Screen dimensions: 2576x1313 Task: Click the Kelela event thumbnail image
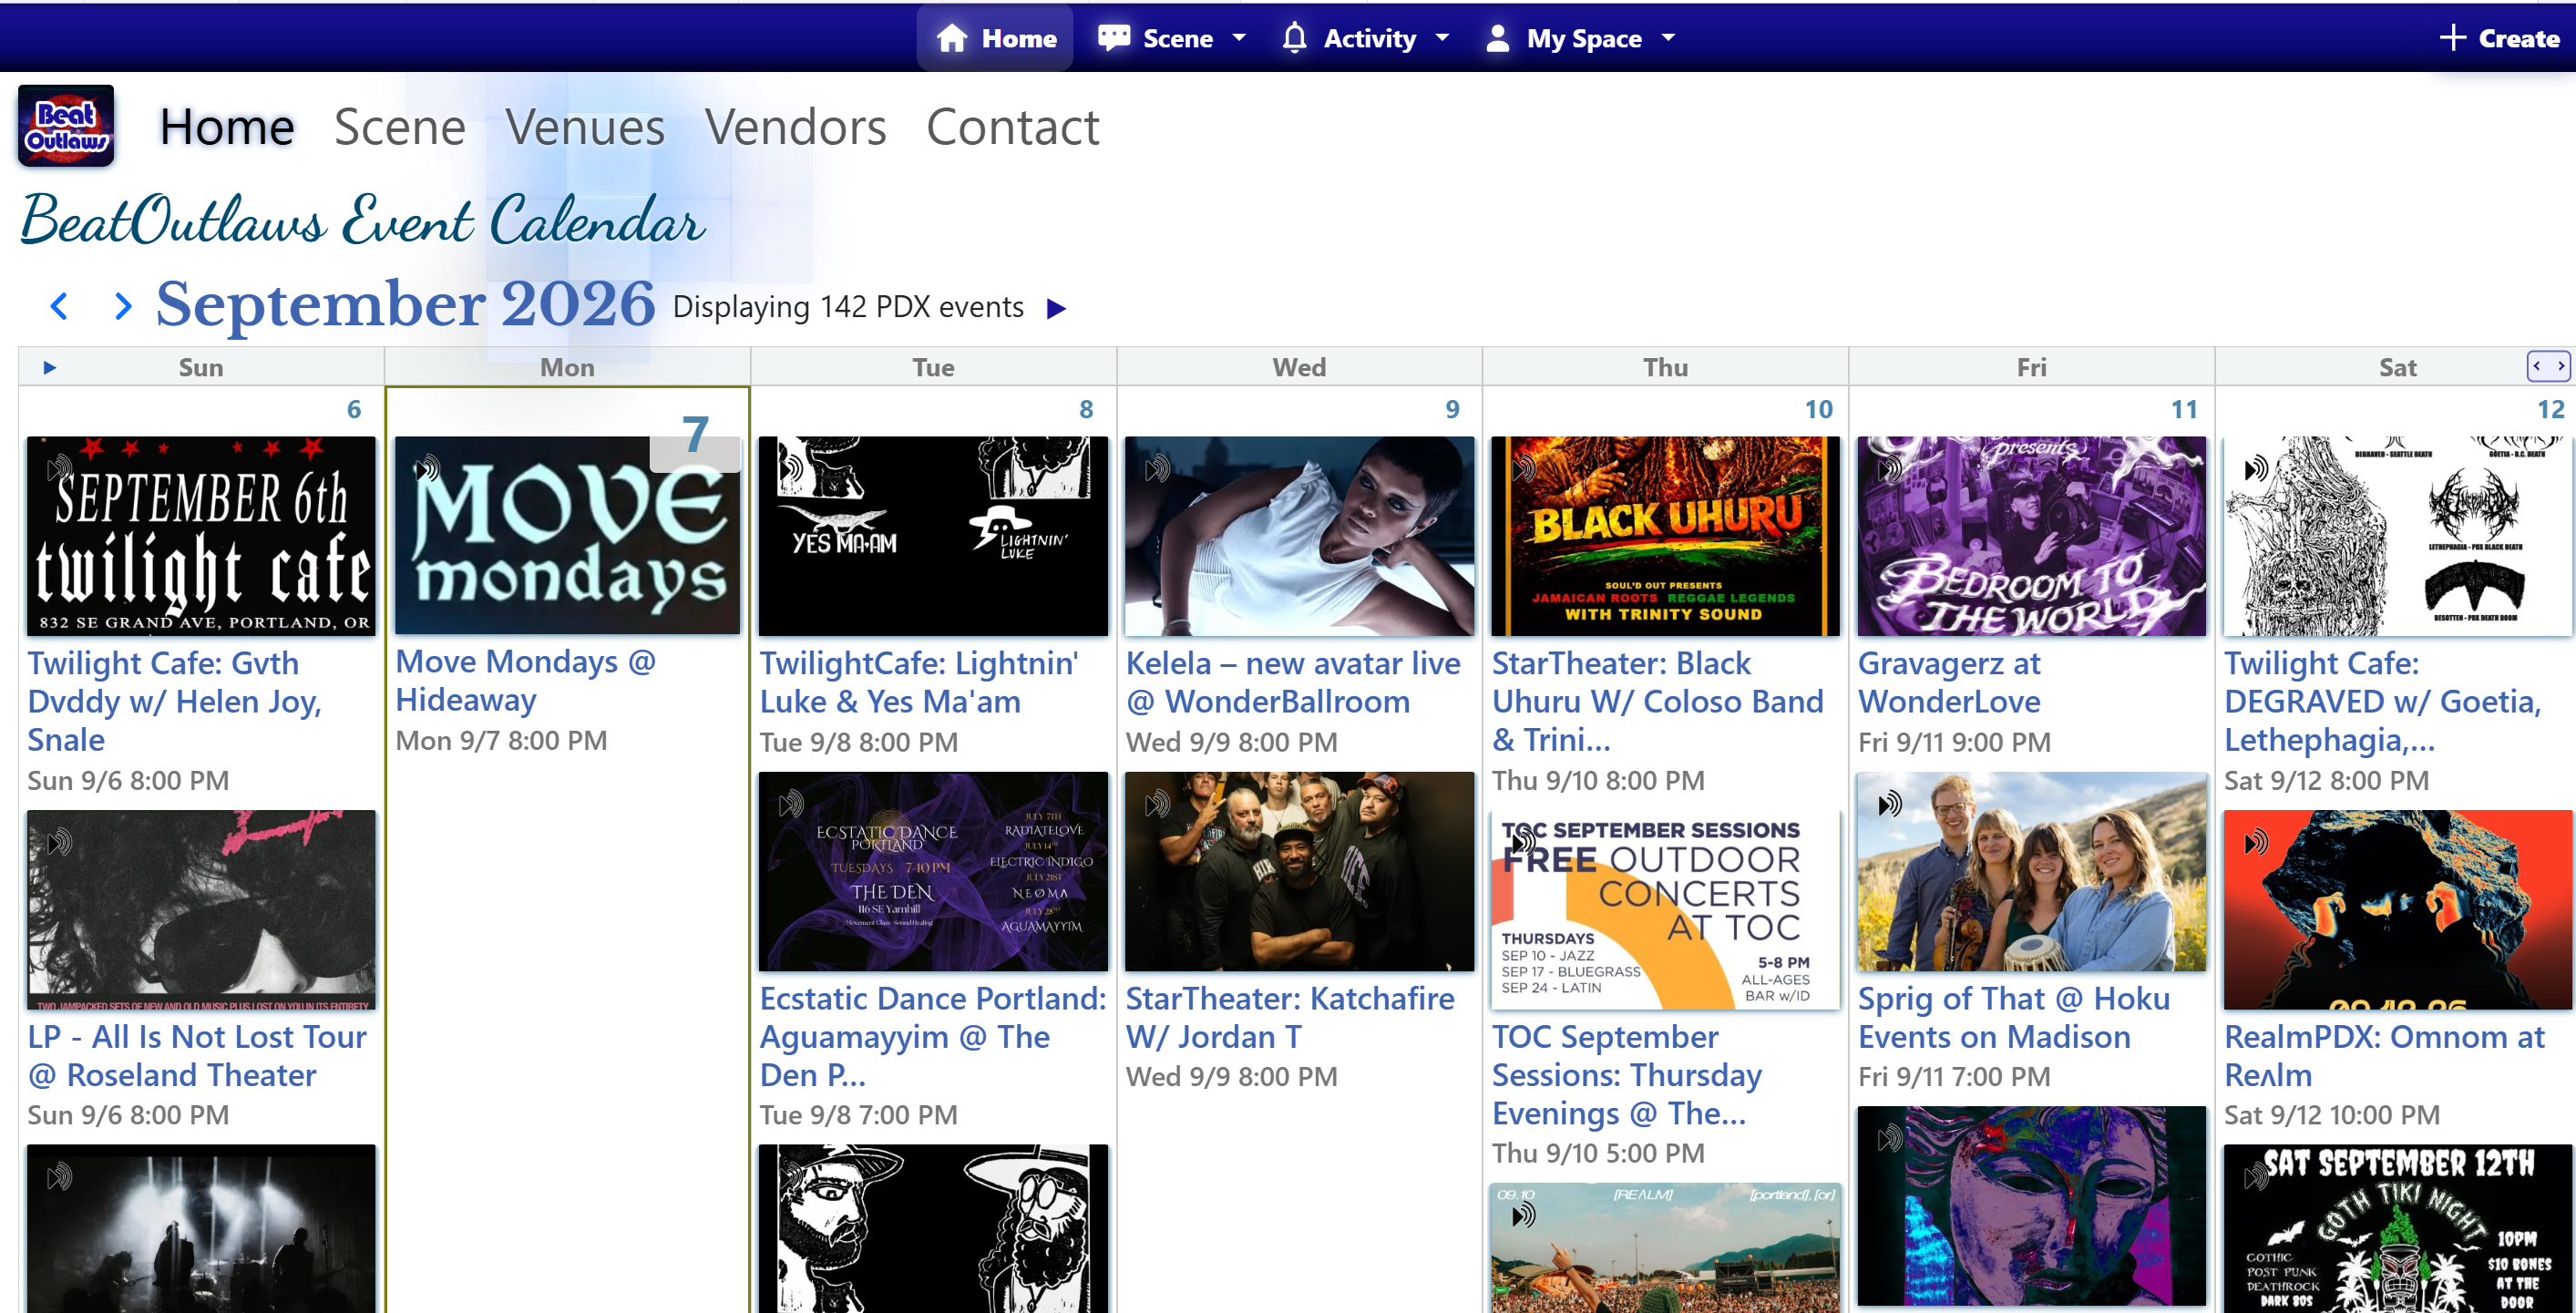pyautogui.click(x=1299, y=536)
